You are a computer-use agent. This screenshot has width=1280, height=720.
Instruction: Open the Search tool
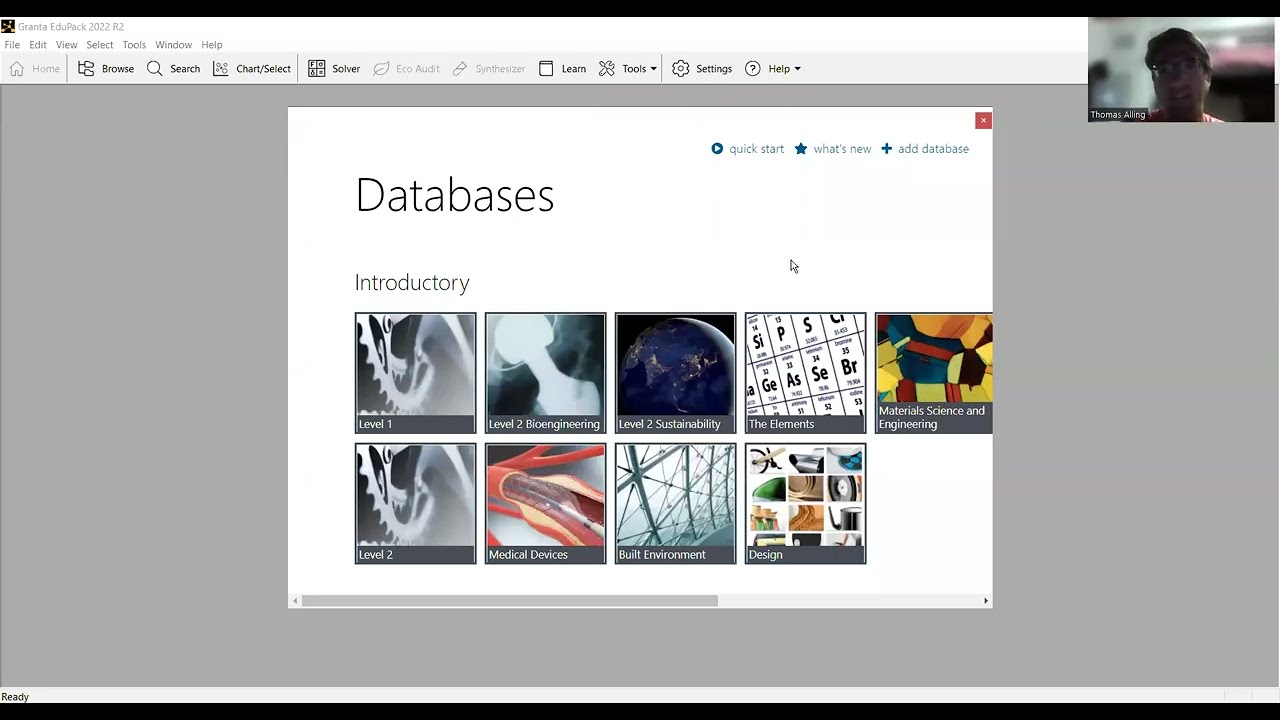tap(173, 69)
